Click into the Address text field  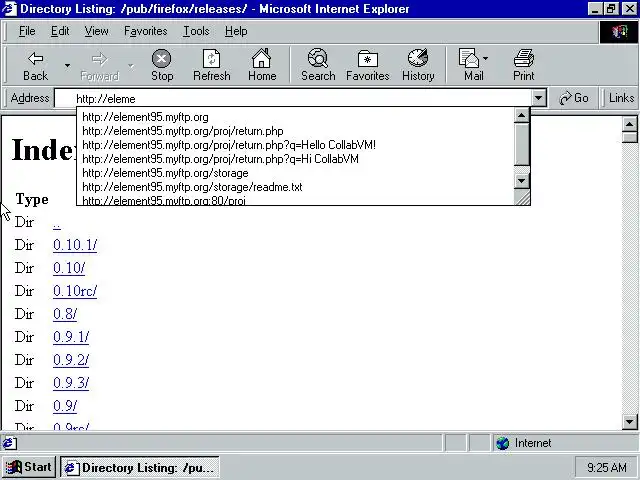point(292,98)
